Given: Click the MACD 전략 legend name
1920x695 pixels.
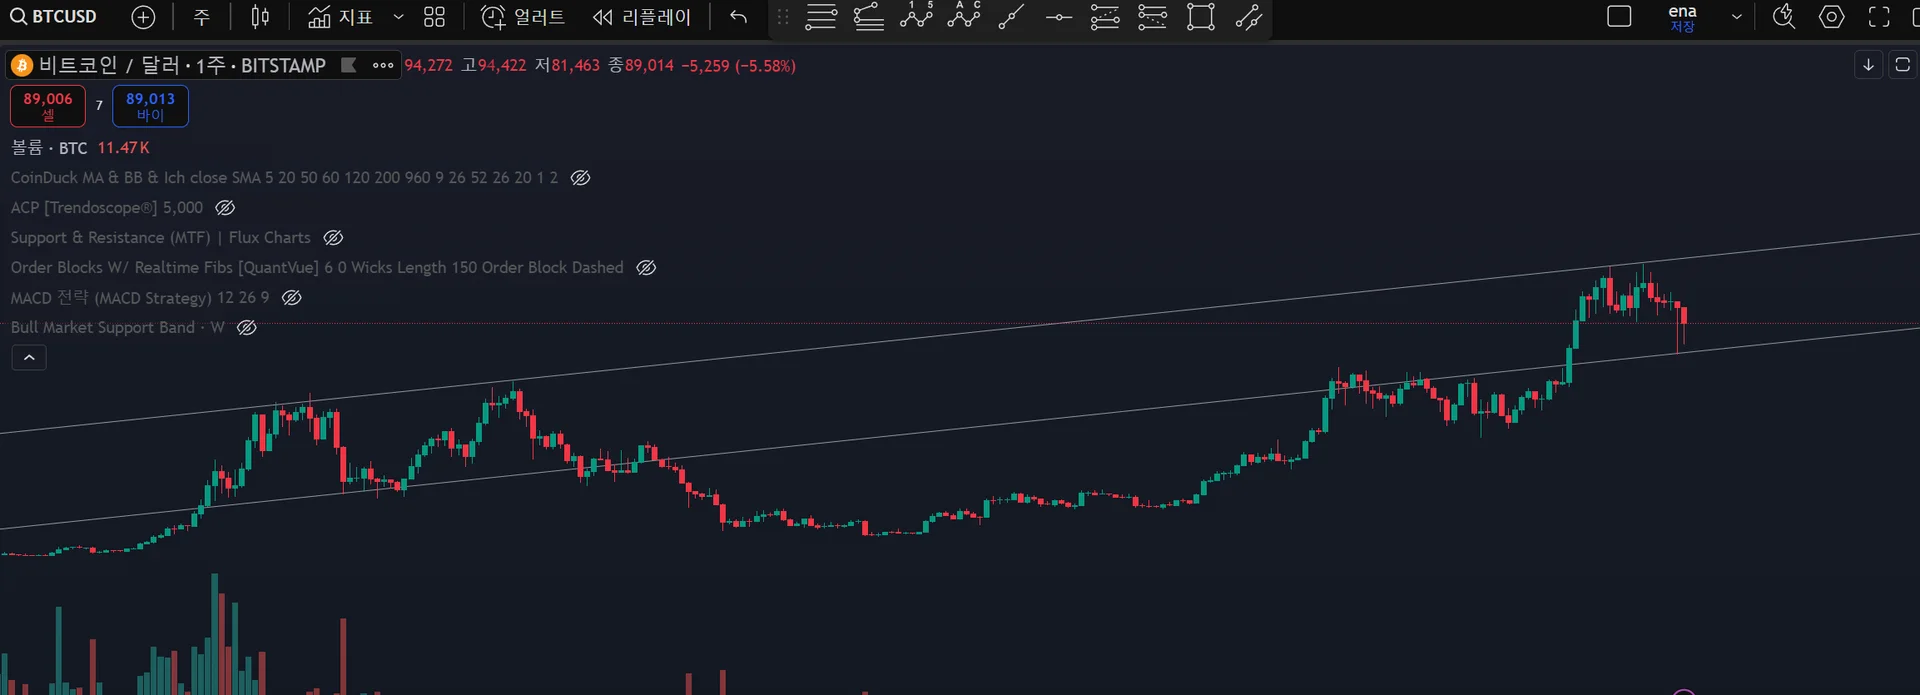Looking at the screenshot, I should (x=140, y=298).
